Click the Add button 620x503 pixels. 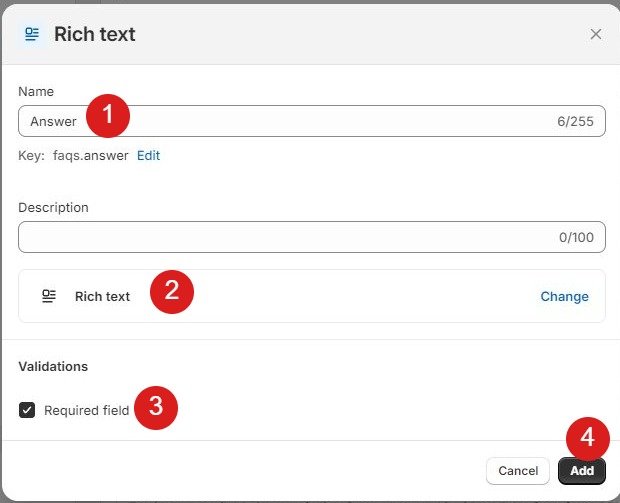[582, 471]
